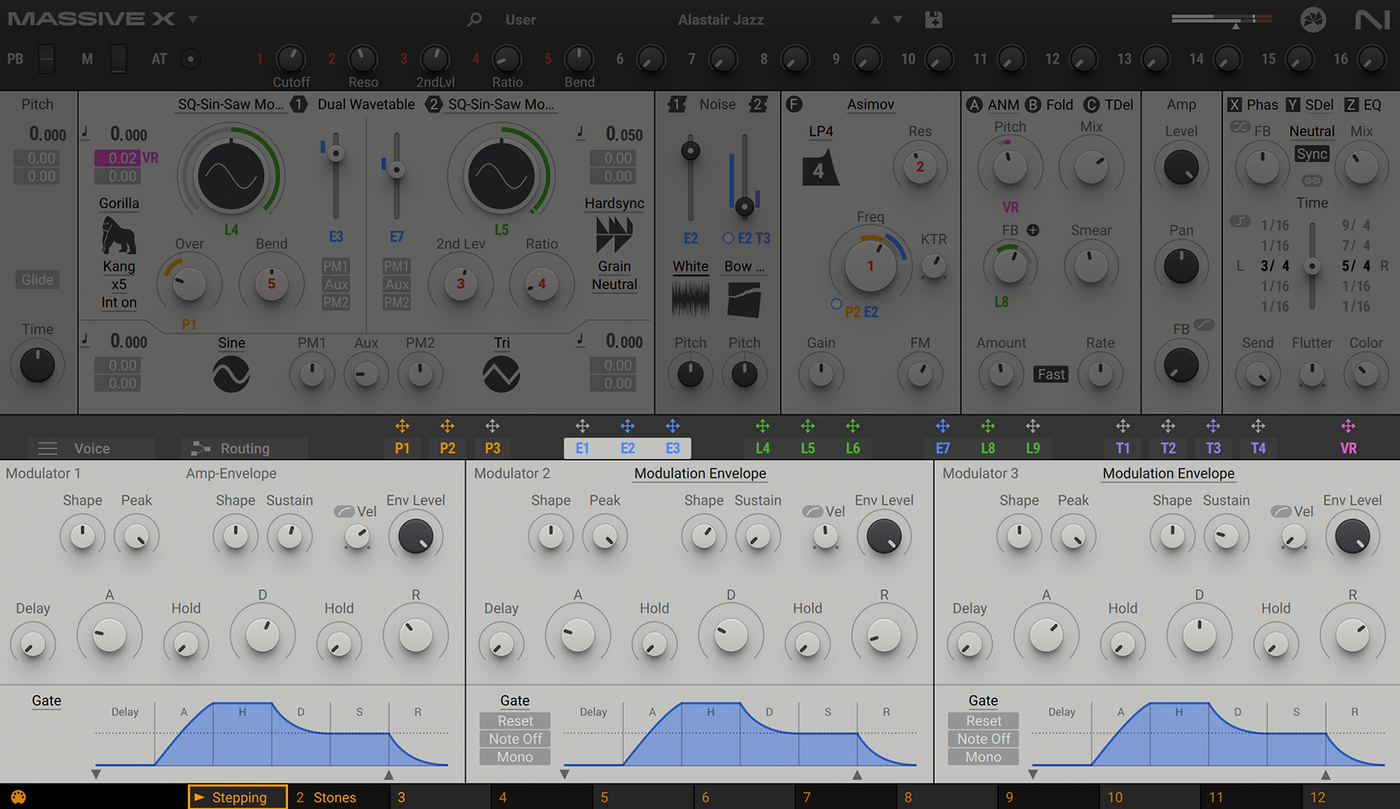Select the Stepping performer slot
Viewport: 1400px width, 809px height.
click(x=238, y=797)
